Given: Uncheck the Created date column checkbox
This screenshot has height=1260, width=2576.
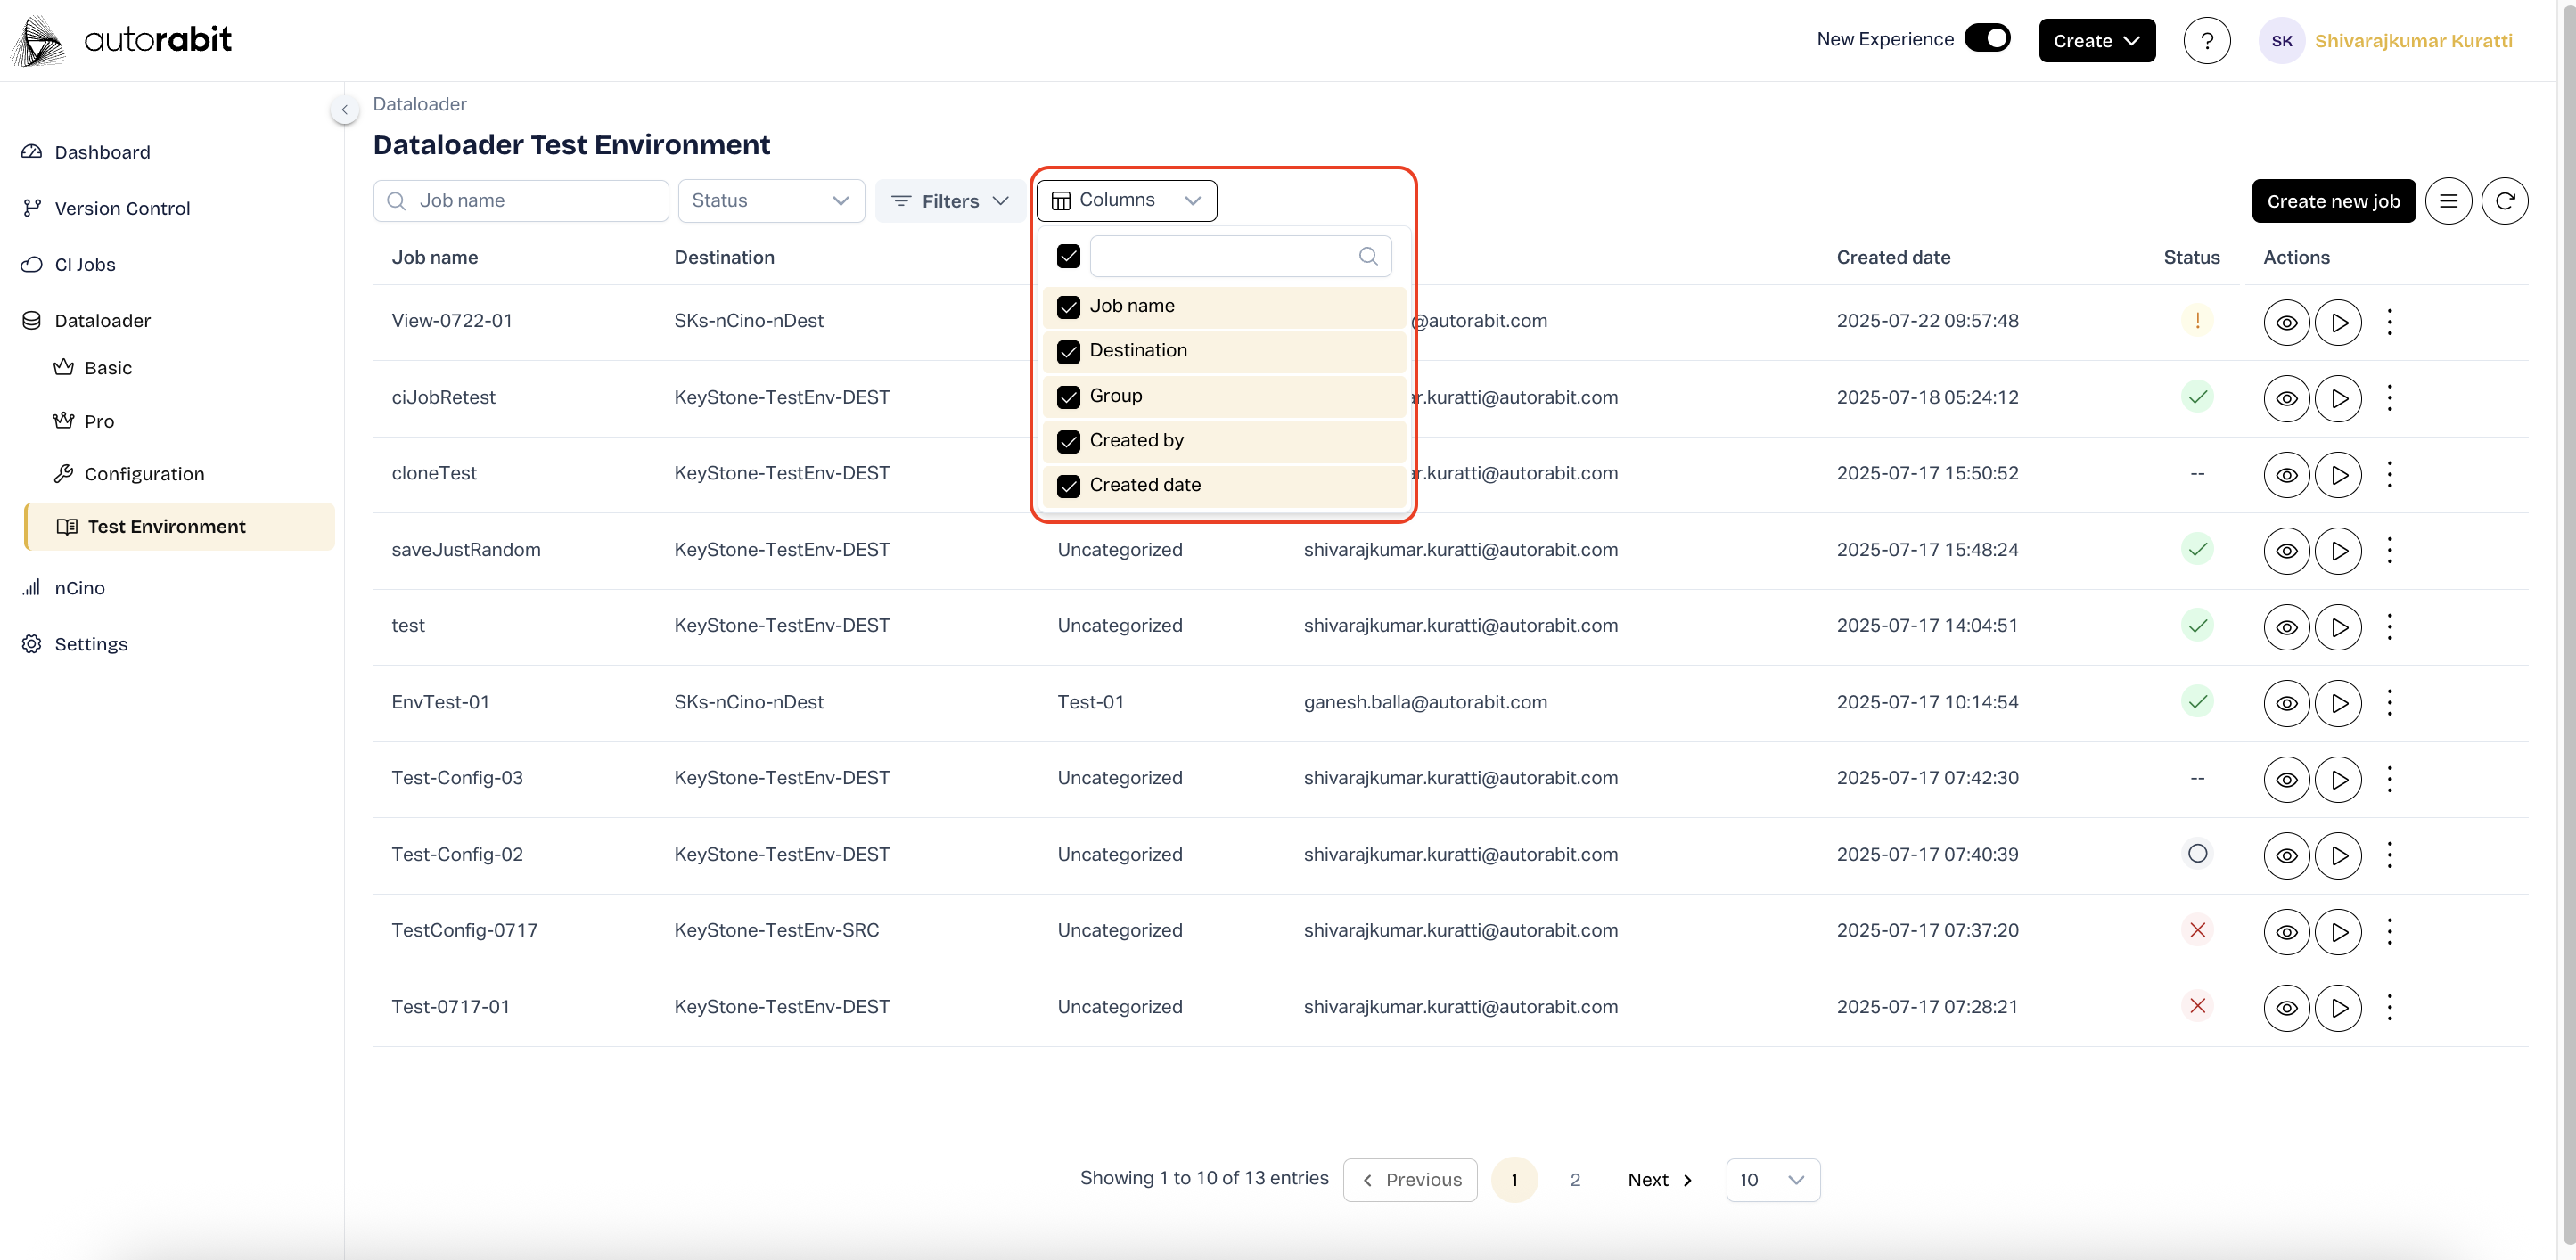Looking at the screenshot, I should [1068, 486].
